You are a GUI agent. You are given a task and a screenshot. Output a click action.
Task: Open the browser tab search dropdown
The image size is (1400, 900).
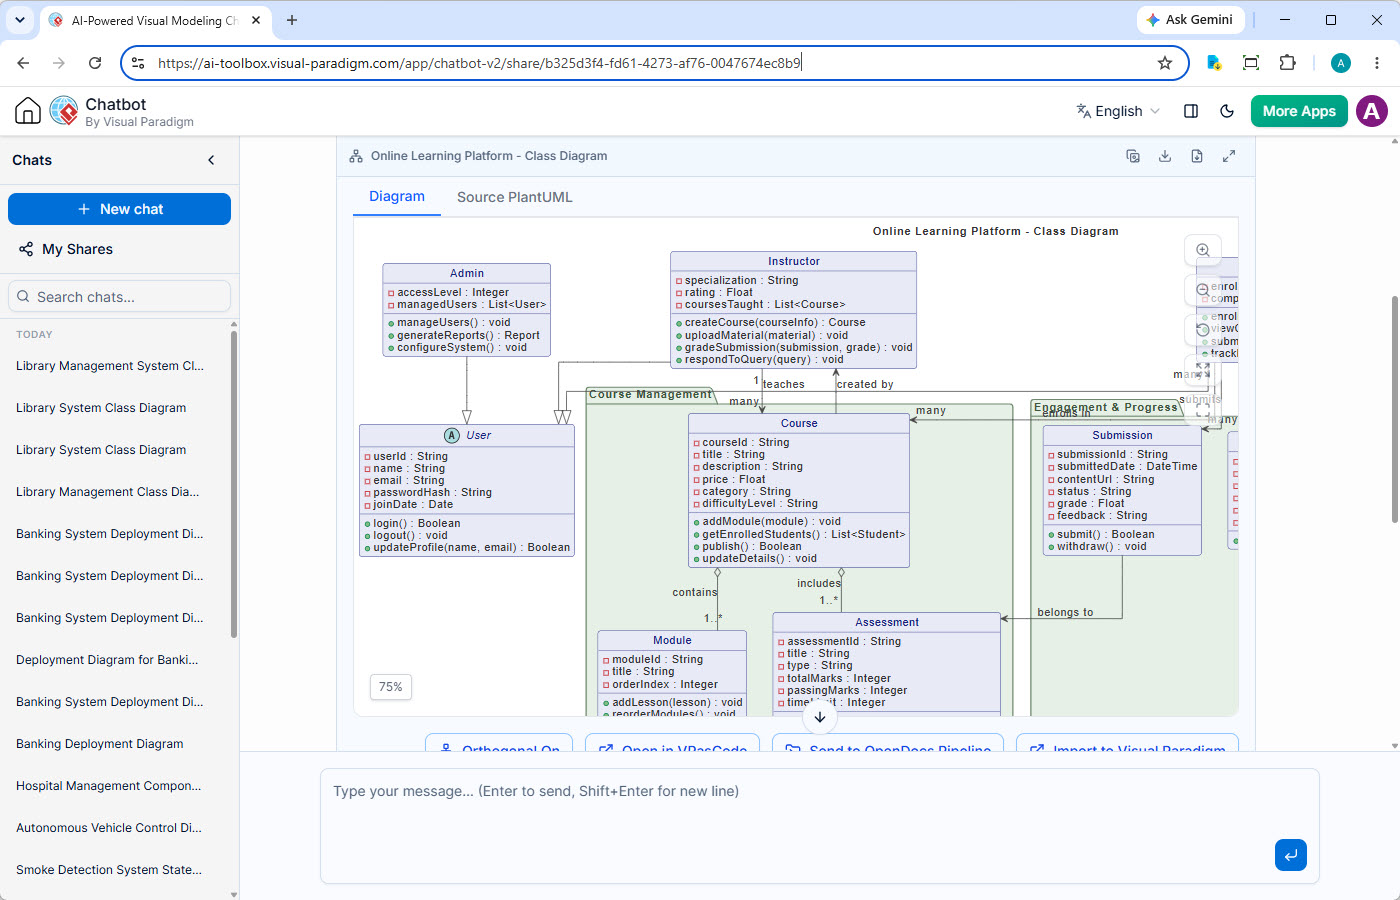click(20, 20)
